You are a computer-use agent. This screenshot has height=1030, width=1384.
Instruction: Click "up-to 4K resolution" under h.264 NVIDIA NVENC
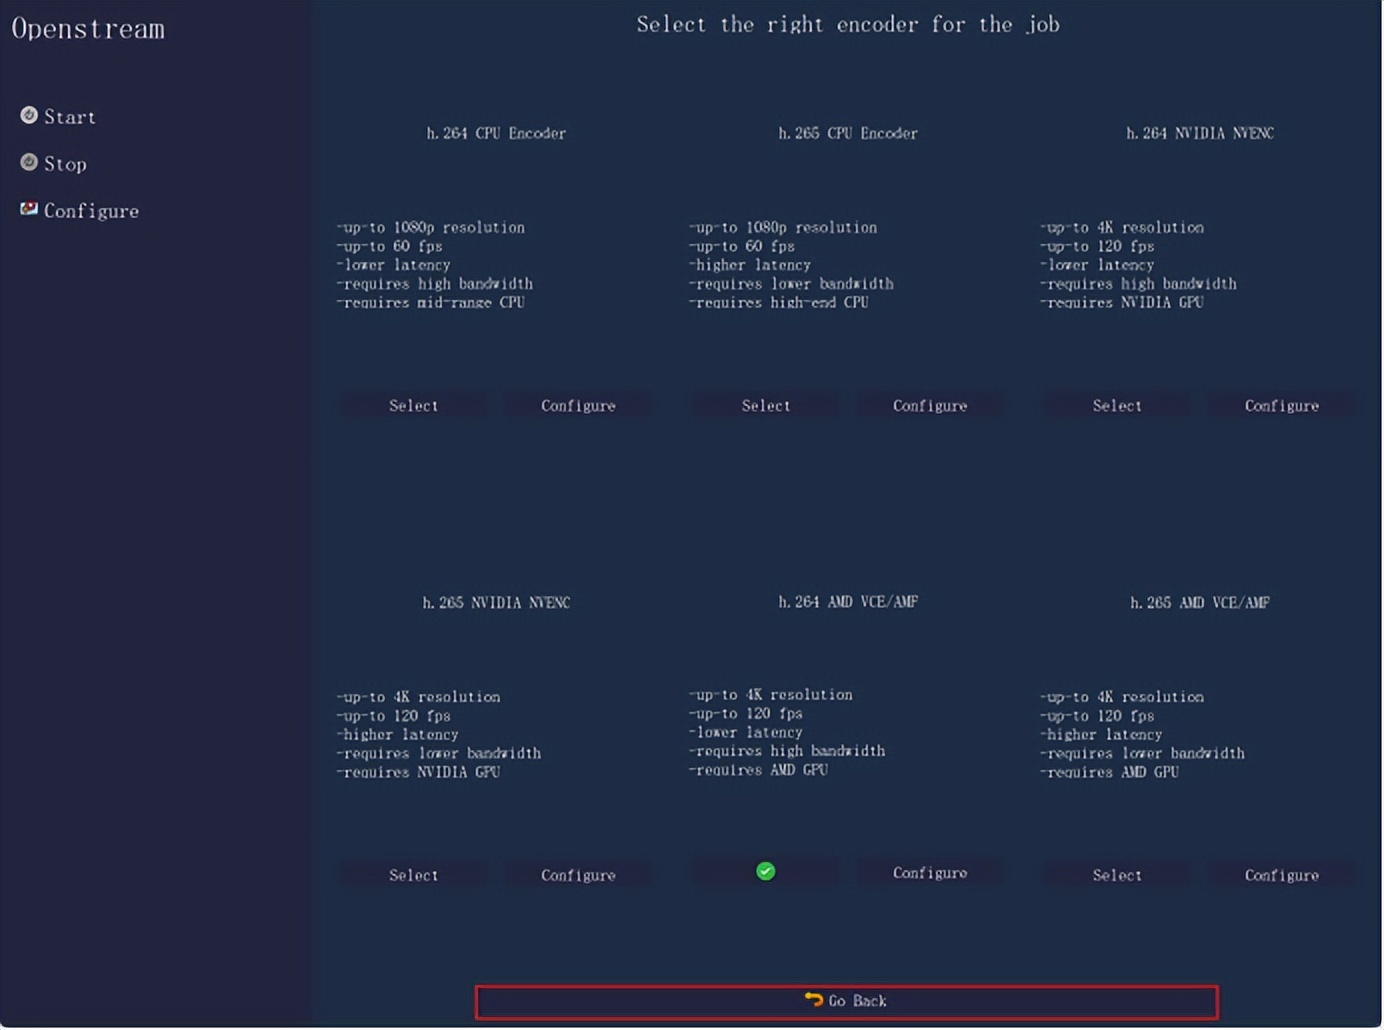(1122, 227)
